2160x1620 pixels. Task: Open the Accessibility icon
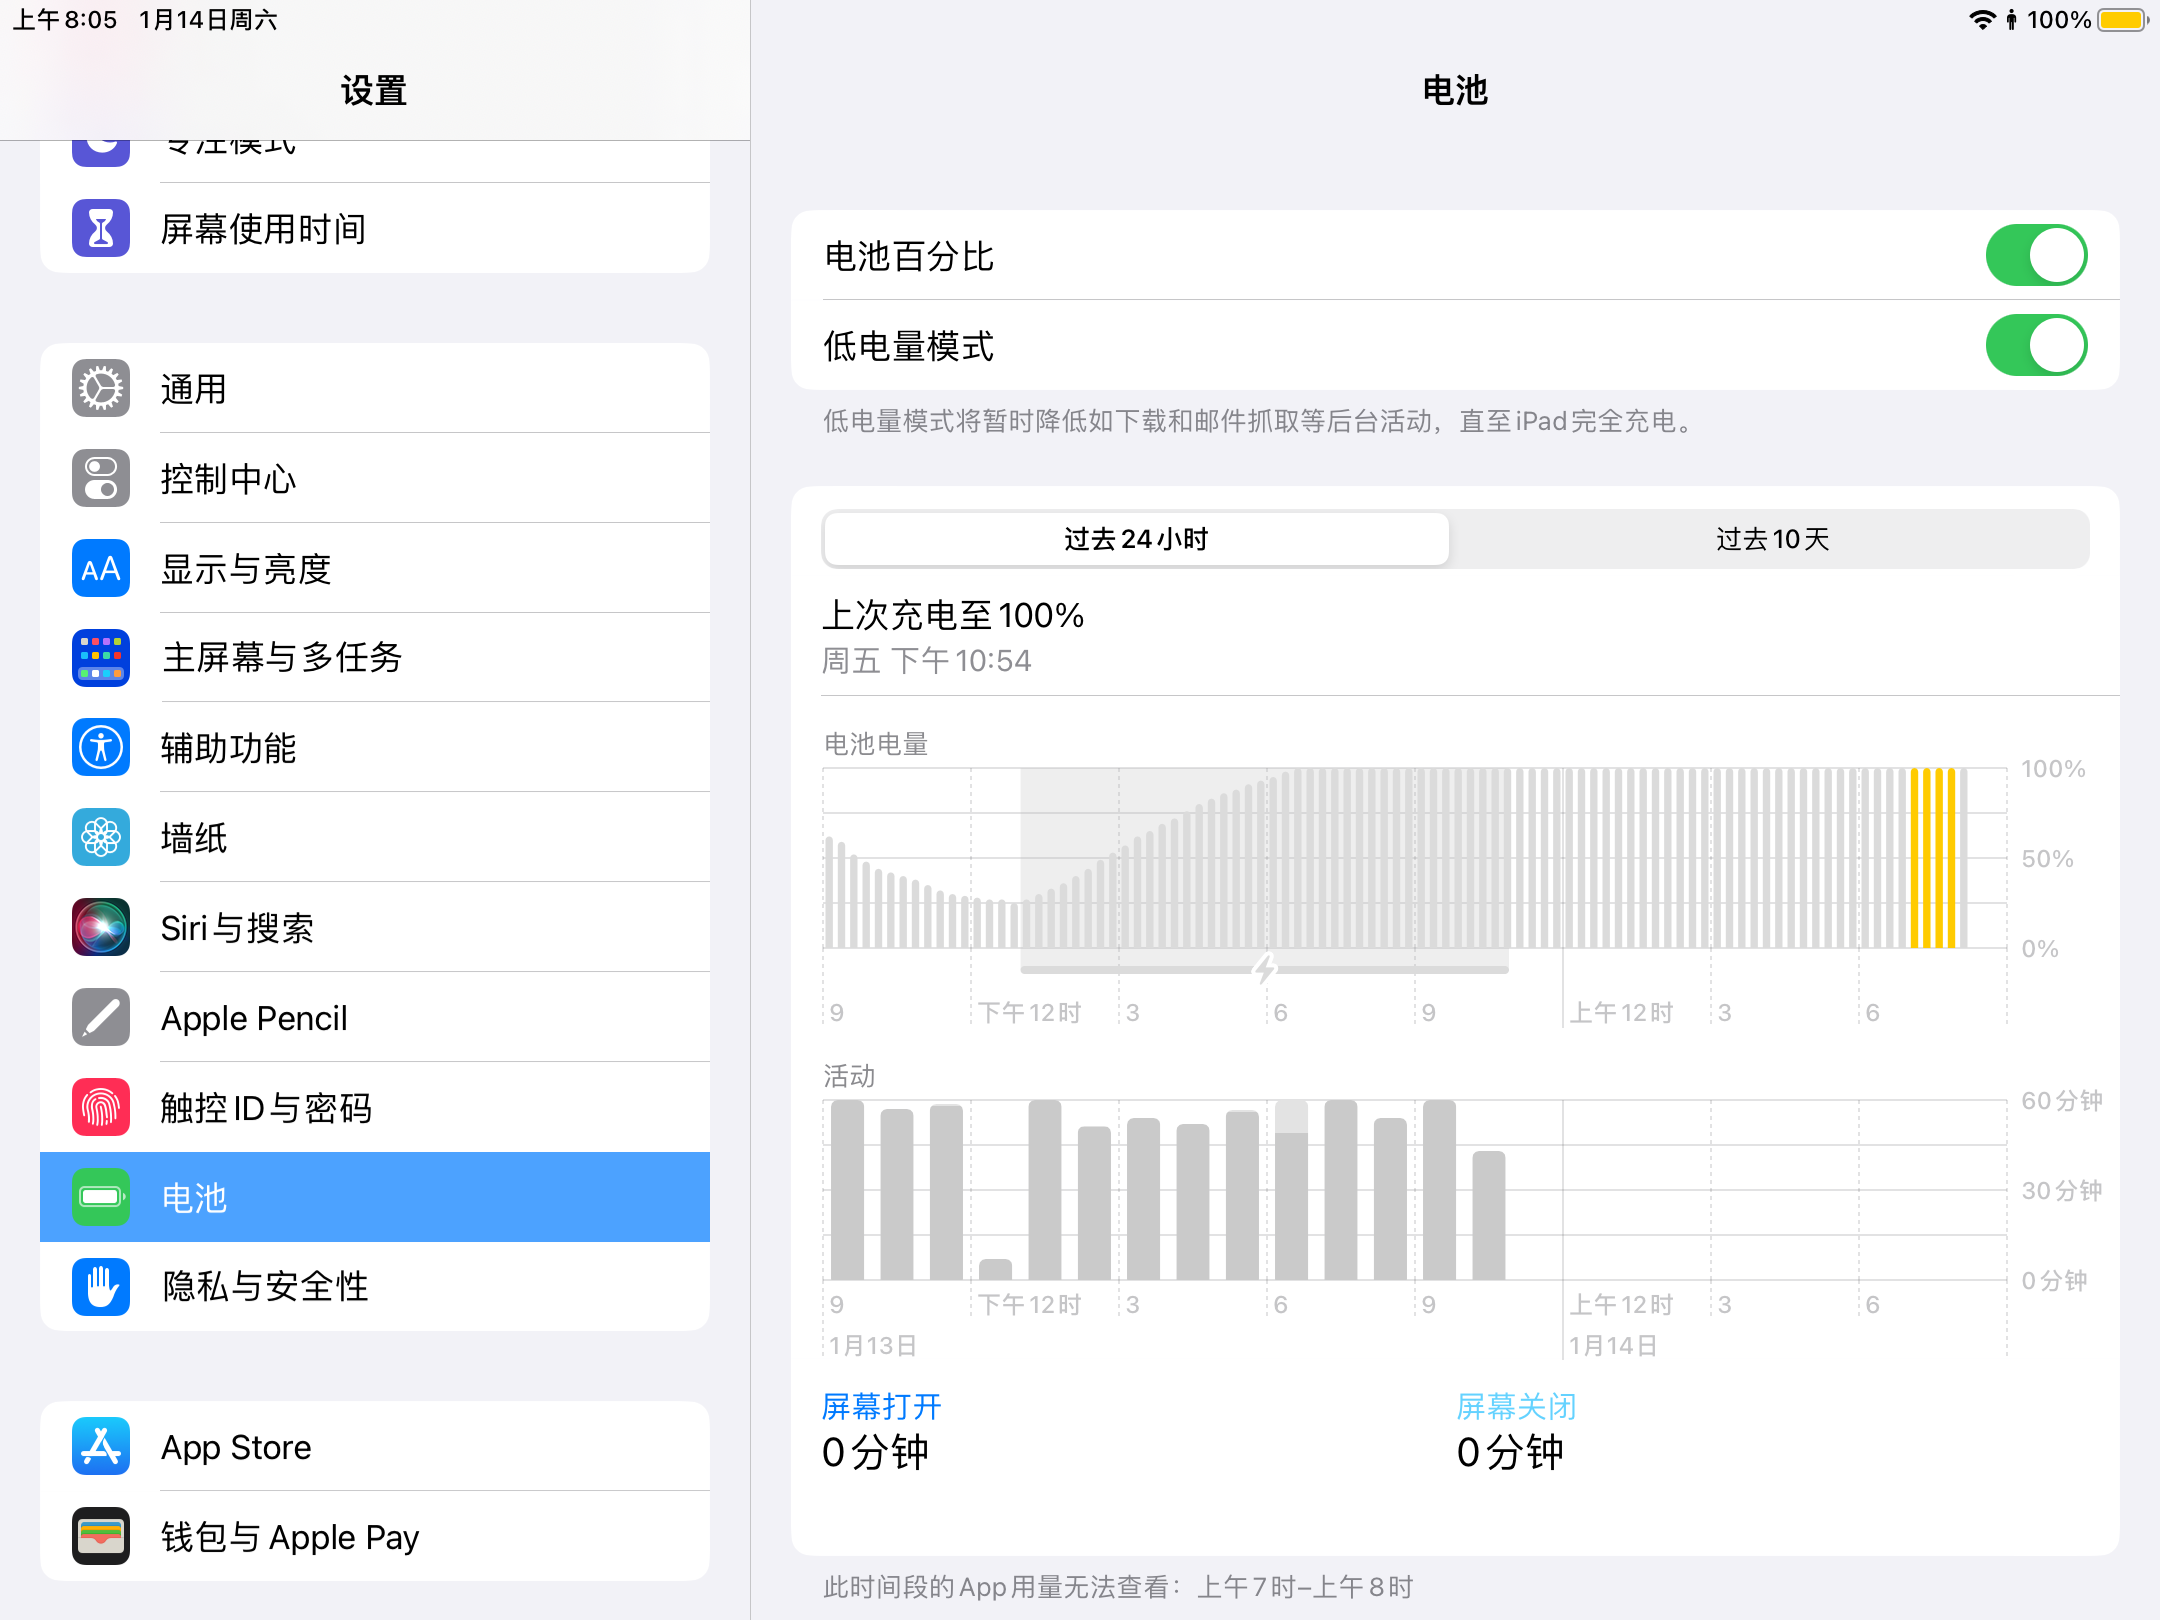coord(101,747)
